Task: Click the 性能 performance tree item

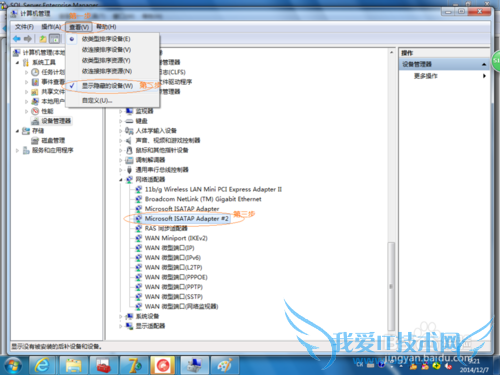Action: point(47,111)
